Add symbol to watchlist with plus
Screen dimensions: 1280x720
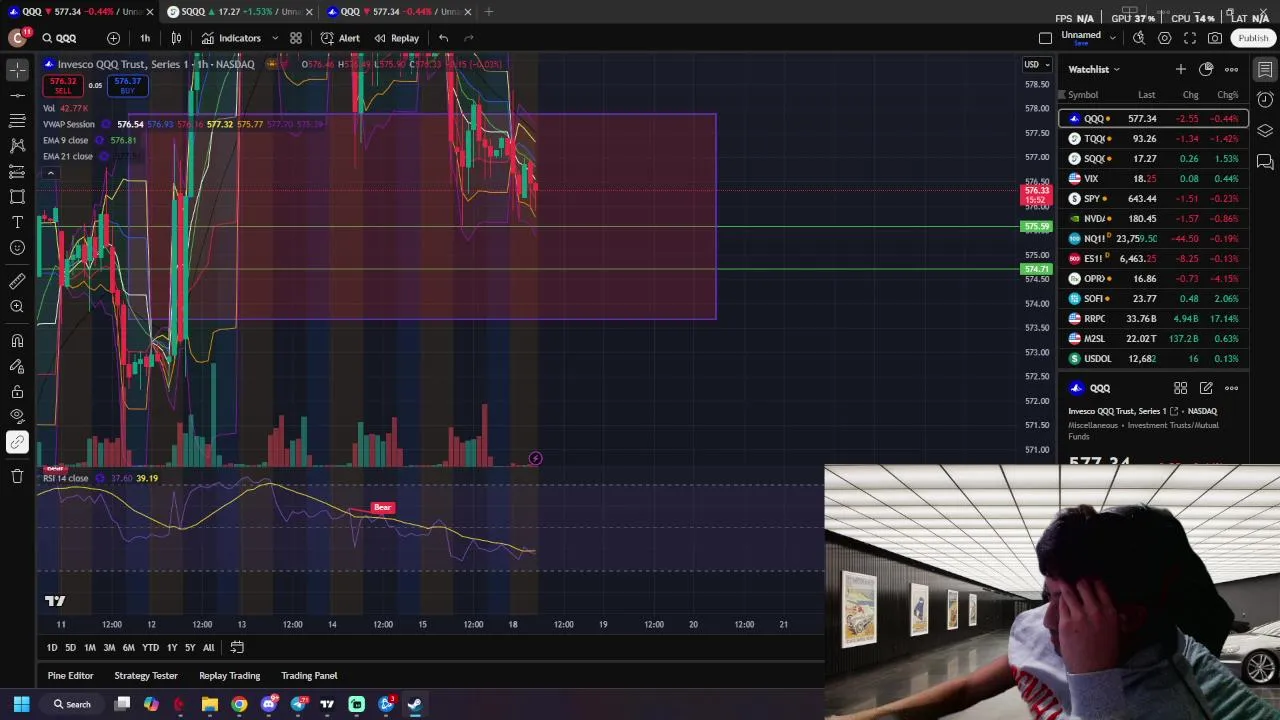click(x=1181, y=69)
